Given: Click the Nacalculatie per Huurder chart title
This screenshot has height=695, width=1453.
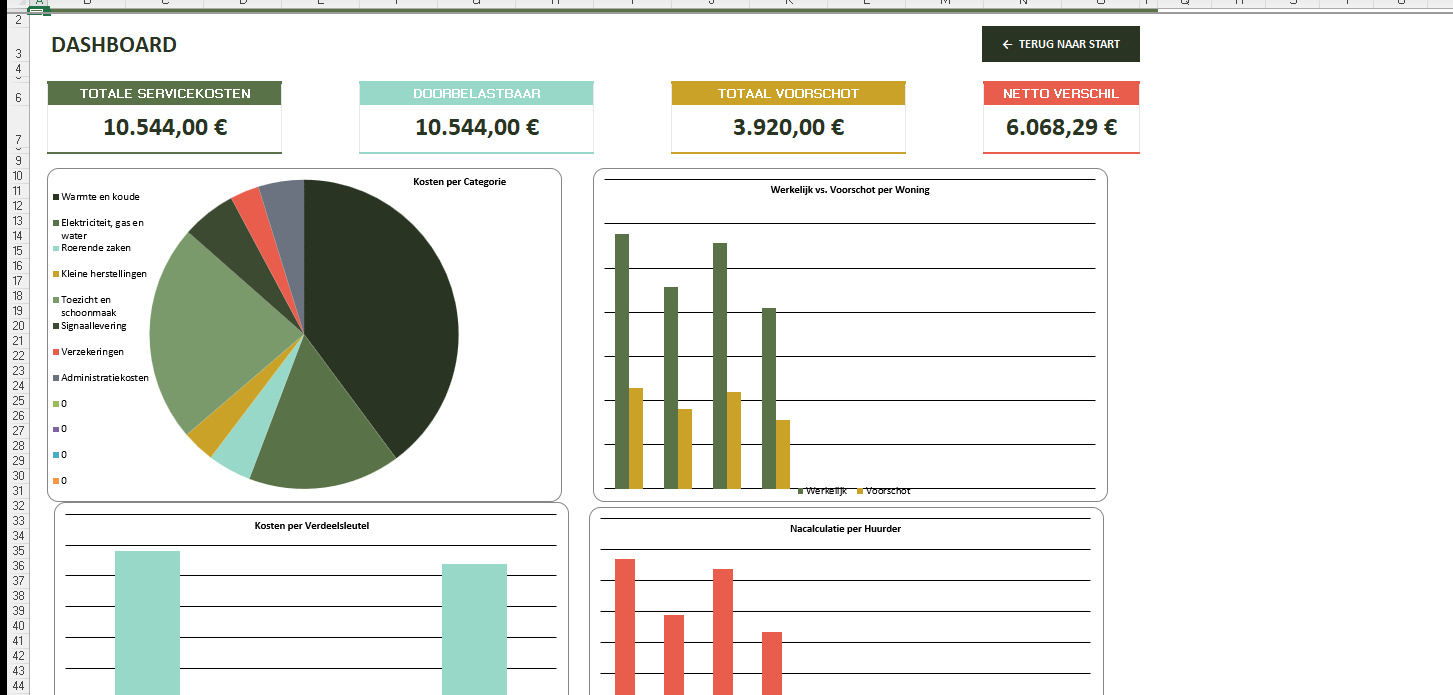Looking at the screenshot, I should coord(844,528).
